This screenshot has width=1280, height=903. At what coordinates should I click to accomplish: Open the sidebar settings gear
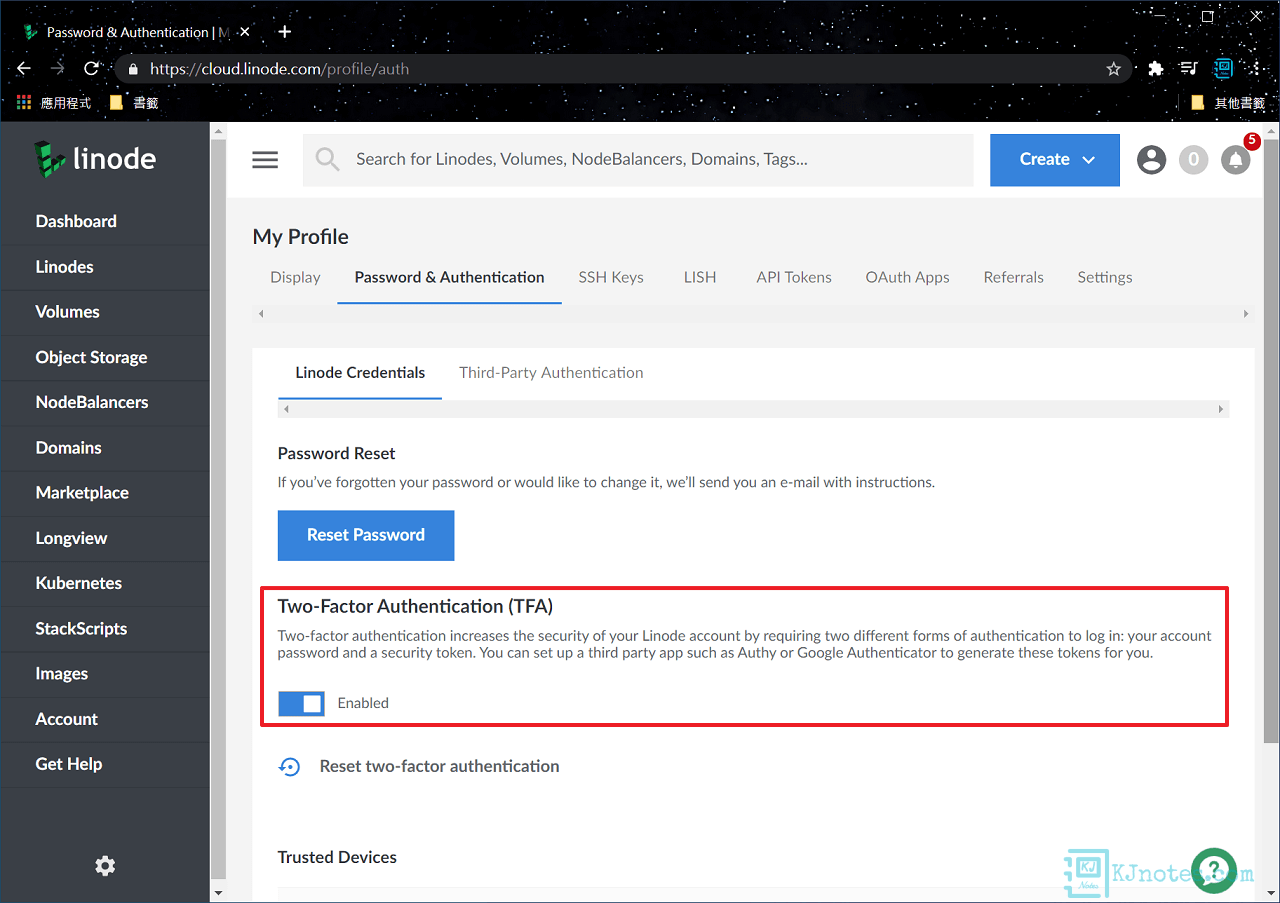point(105,866)
